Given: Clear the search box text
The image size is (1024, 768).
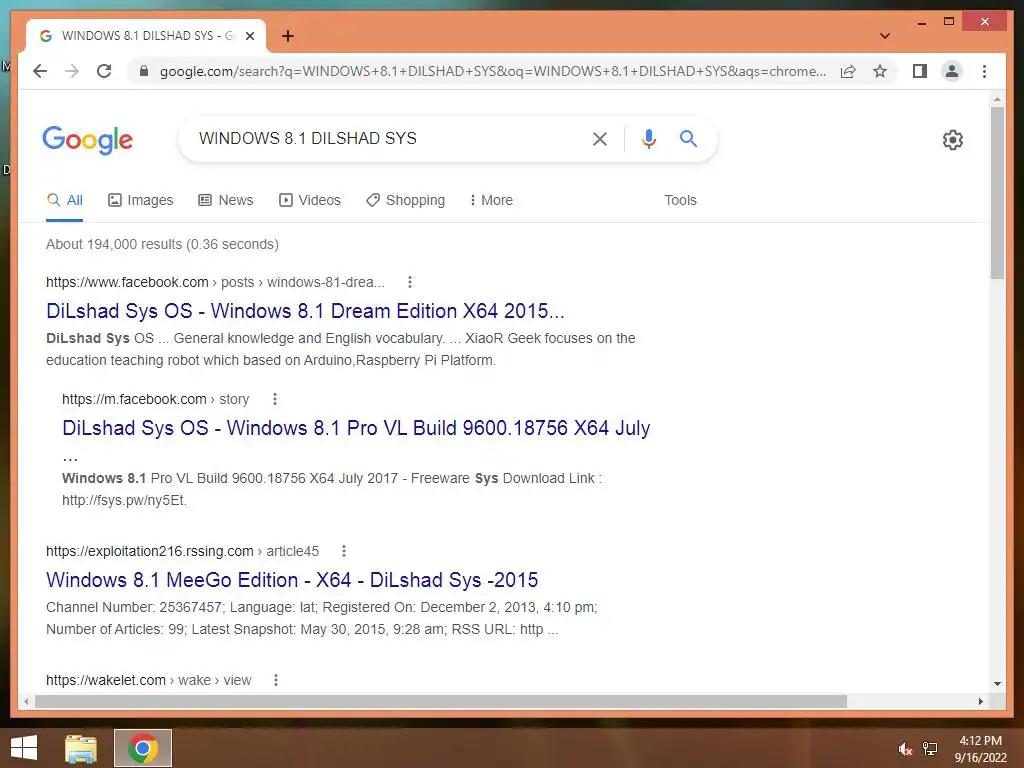Looking at the screenshot, I should pyautogui.click(x=600, y=138).
